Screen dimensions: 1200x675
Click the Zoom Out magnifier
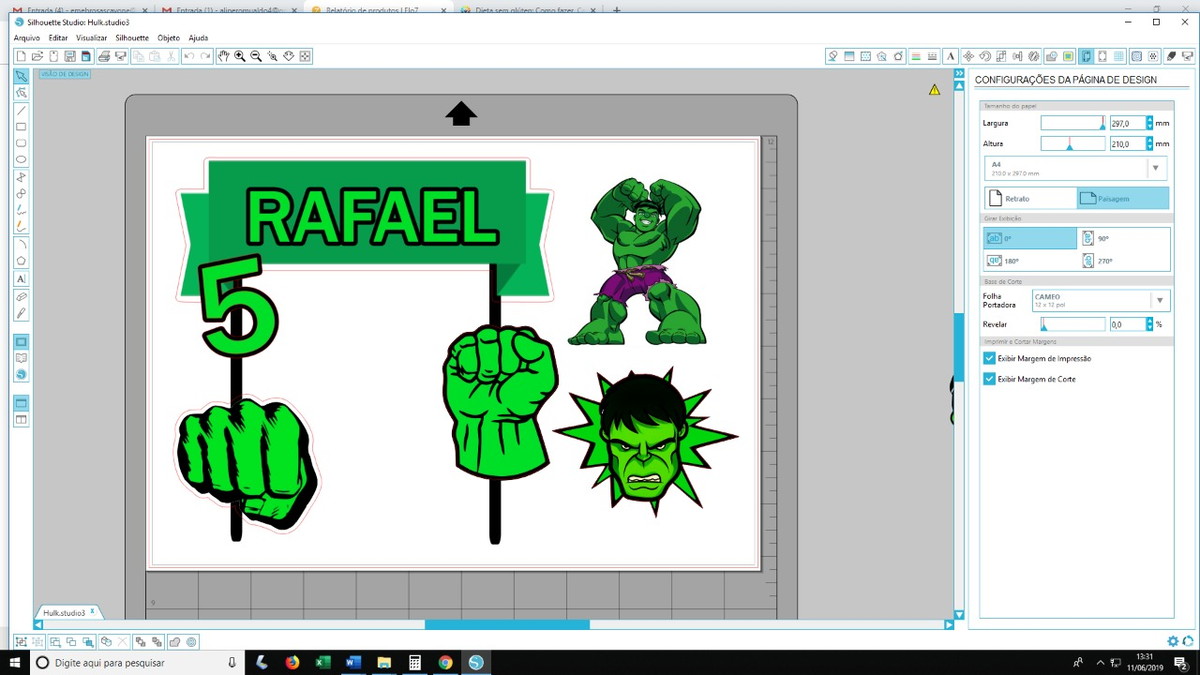(256, 56)
